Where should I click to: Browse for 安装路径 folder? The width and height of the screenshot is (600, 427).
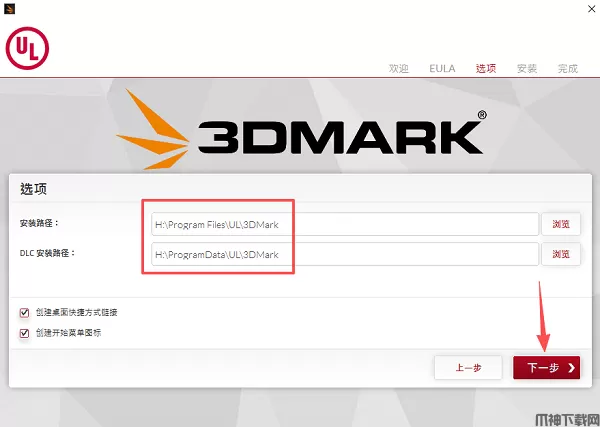point(561,224)
